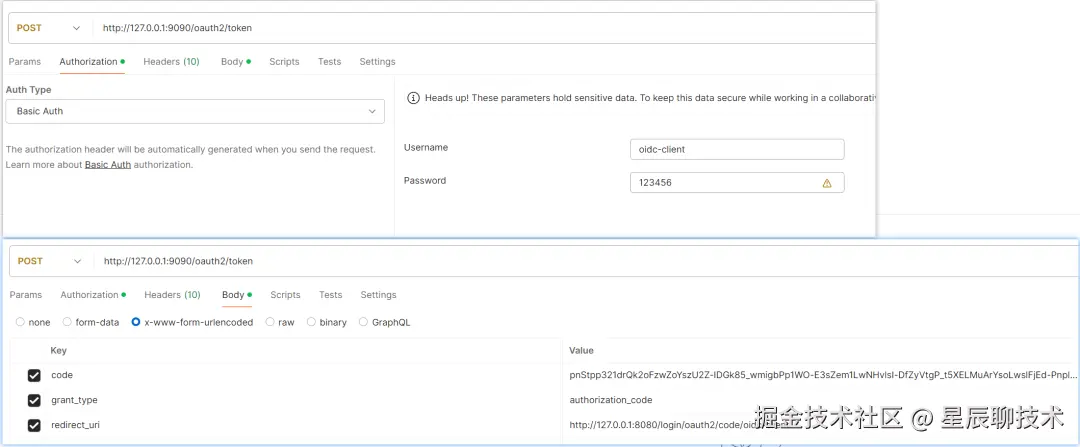Select Body tab in lower request
Screen dimensions: 1080x447
tap(237, 295)
